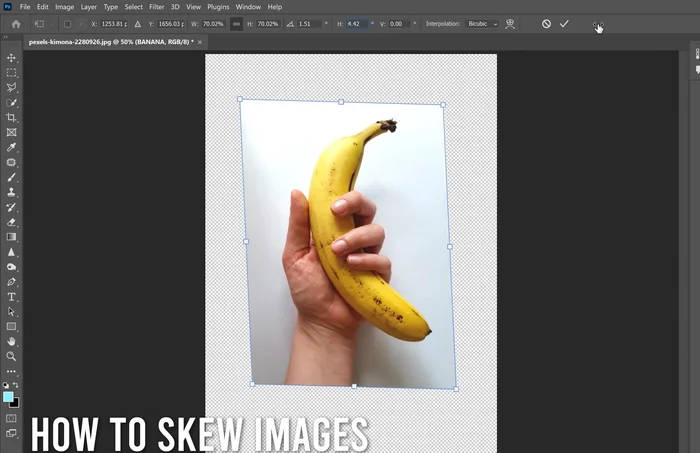Click the horizontal skew H field
Screen dimensions: 700x453
[358, 23]
